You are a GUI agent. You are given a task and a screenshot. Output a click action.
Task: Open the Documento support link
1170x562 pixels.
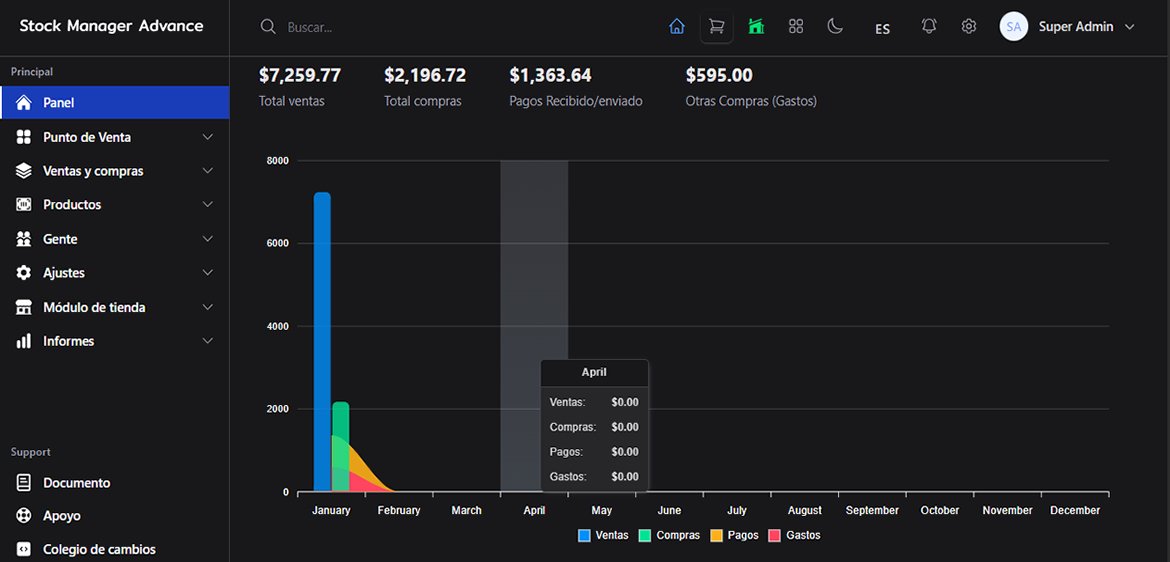pyautogui.click(x=76, y=483)
